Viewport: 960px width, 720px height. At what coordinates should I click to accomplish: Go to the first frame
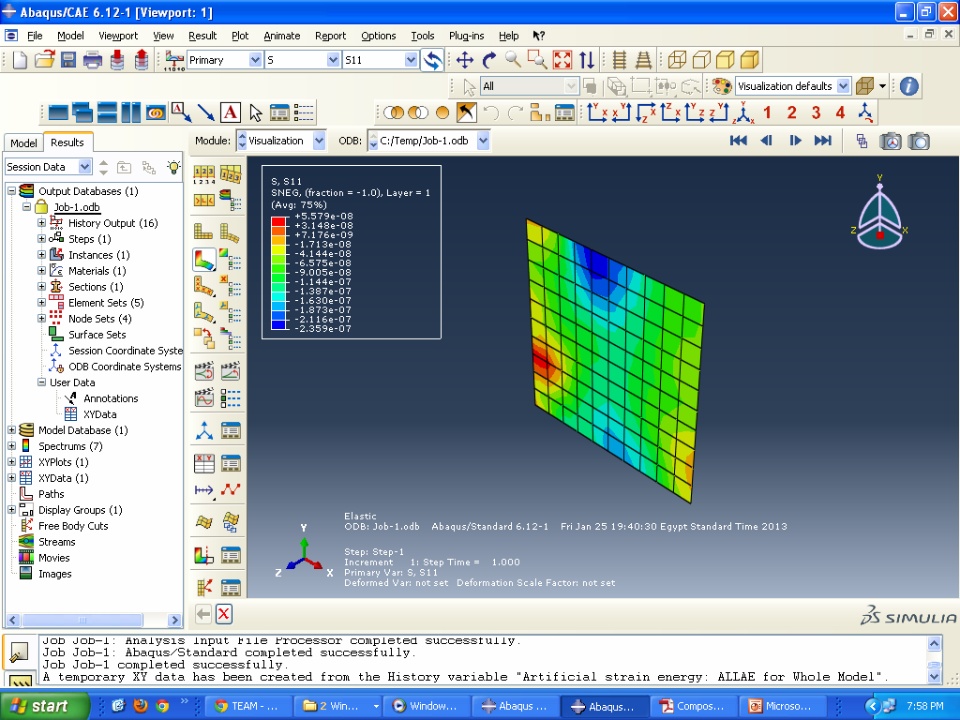[x=738, y=141]
